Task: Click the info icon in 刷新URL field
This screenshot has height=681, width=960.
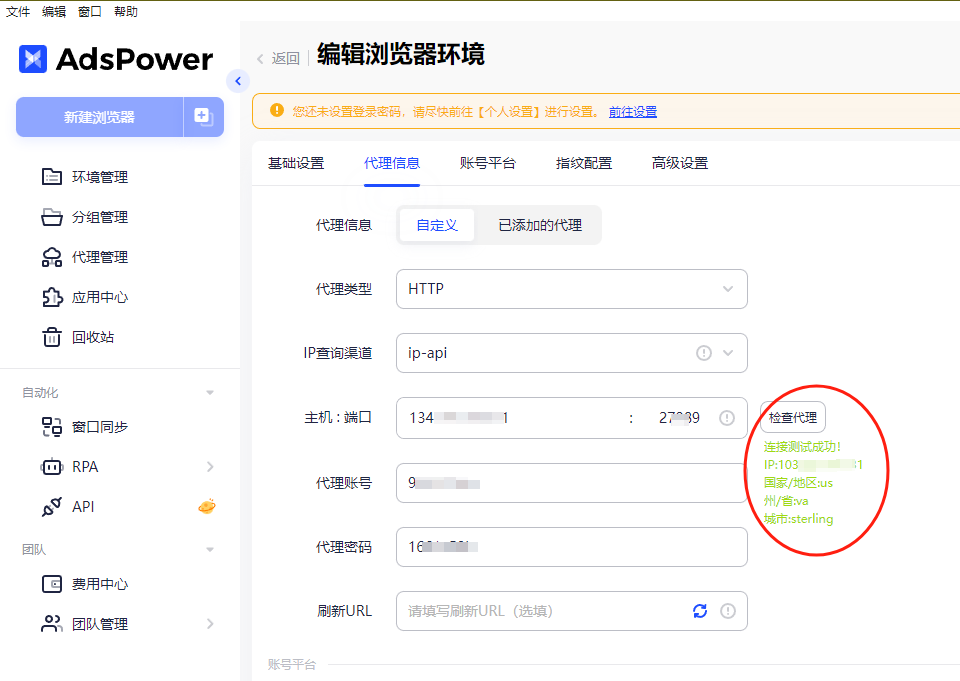Action: tap(728, 611)
